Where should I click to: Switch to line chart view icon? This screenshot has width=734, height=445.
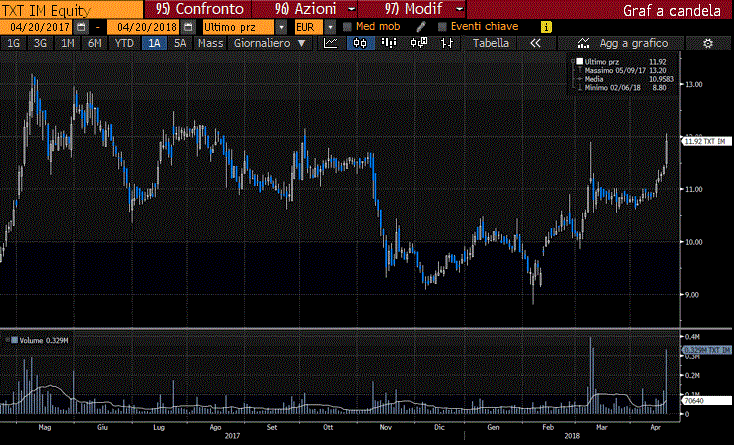tap(330, 44)
